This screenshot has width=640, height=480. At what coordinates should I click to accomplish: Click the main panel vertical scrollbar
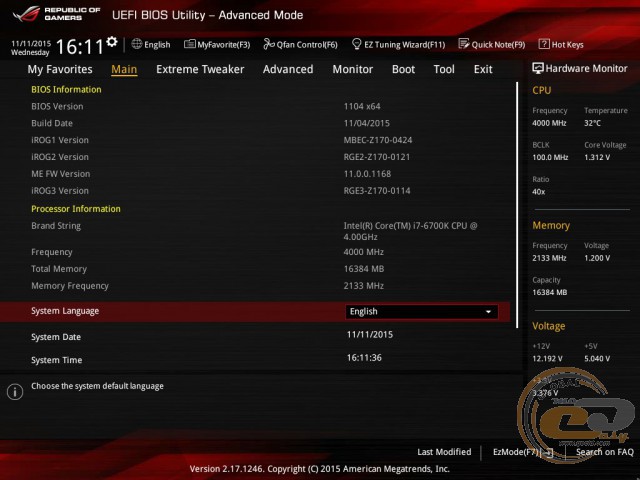pyautogui.click(x=517, y=205)
